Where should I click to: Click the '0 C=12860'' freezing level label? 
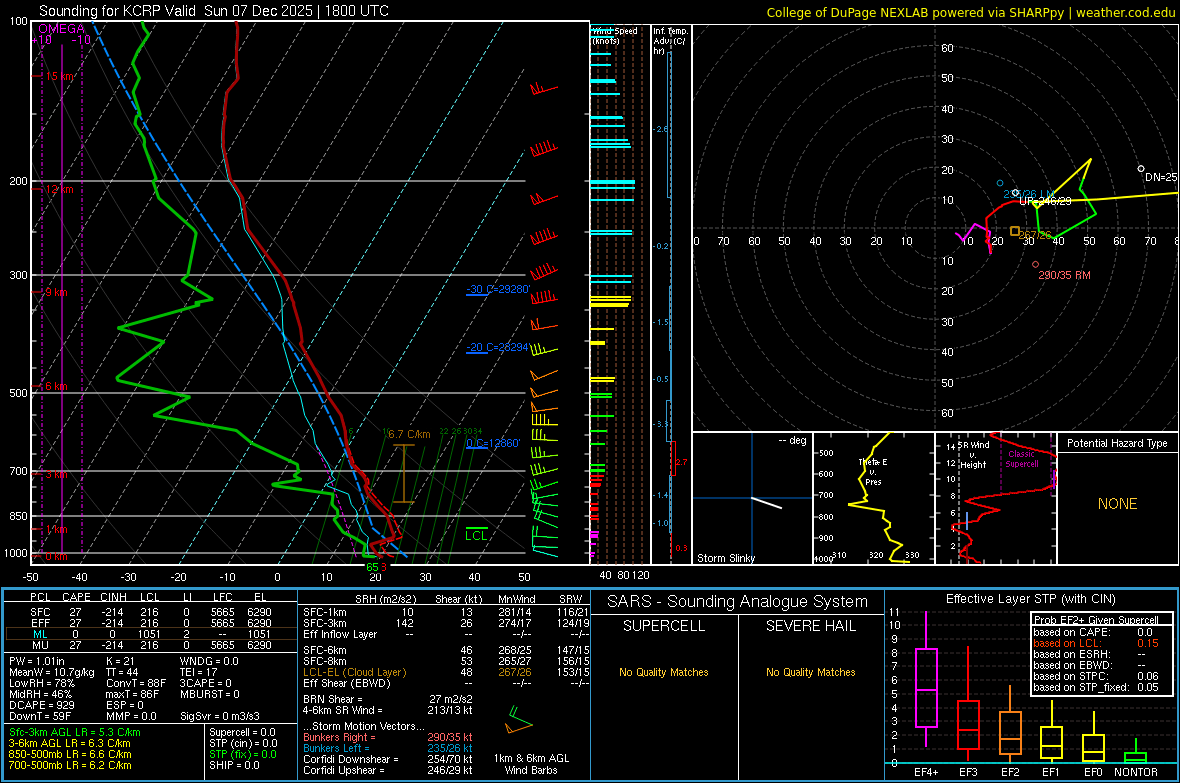point(493,443)
